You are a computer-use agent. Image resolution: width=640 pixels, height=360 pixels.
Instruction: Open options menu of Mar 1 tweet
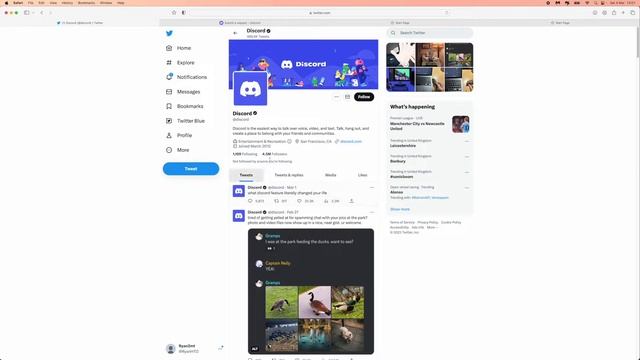[372, 187]
